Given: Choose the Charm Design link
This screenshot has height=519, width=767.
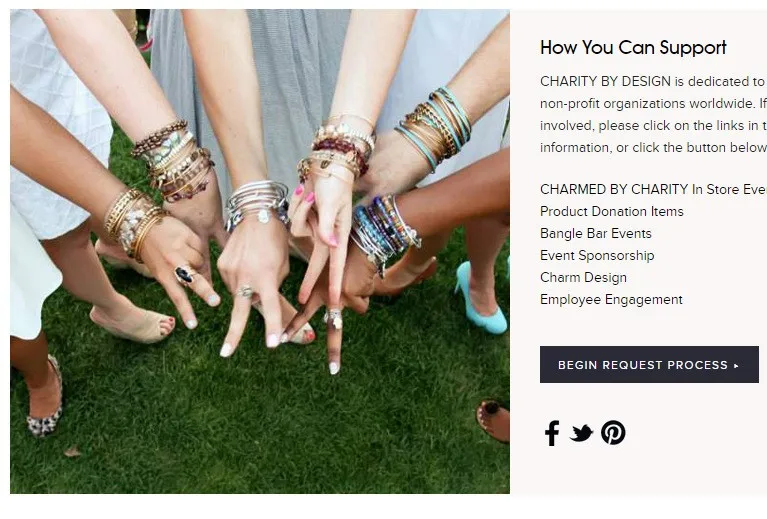Looking at the screenshot, I should tap(583, 277).
